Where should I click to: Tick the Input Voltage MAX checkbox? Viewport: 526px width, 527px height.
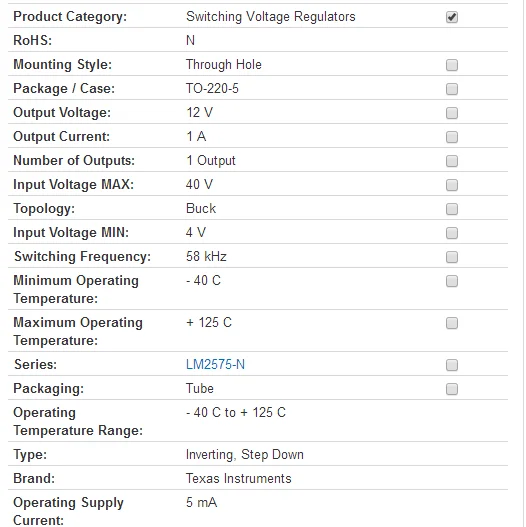[453, 185]
